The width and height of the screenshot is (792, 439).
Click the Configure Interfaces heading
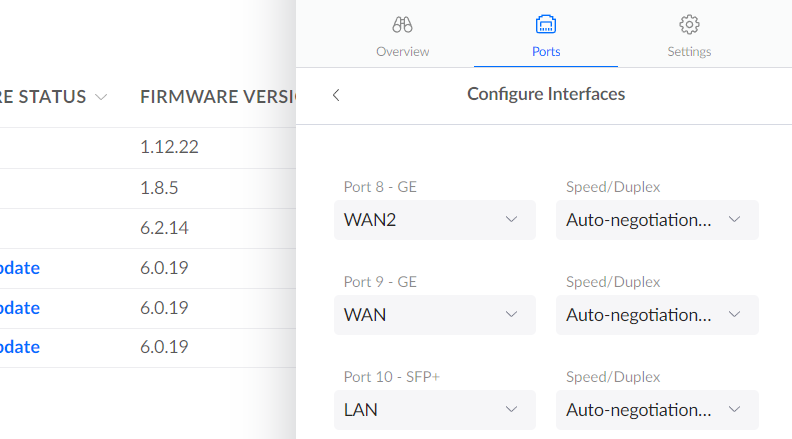[x=546, y=95]
